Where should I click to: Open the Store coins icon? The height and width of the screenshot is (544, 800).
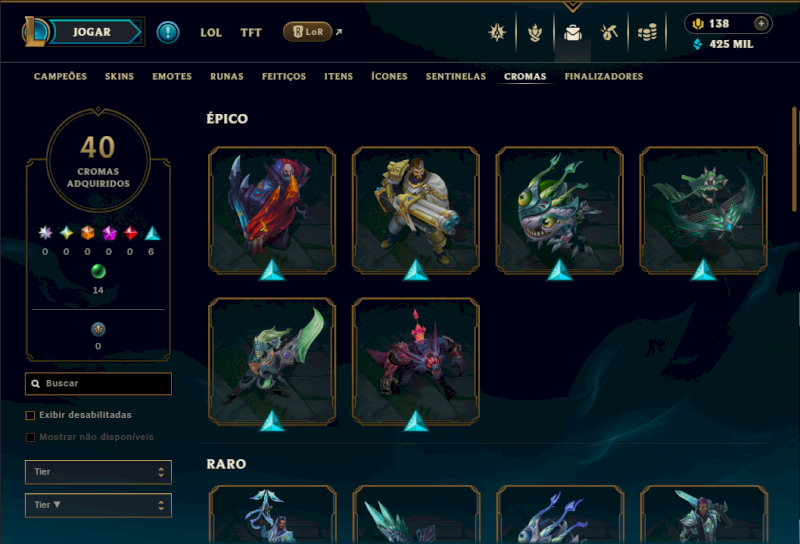[x=647, y=33]
